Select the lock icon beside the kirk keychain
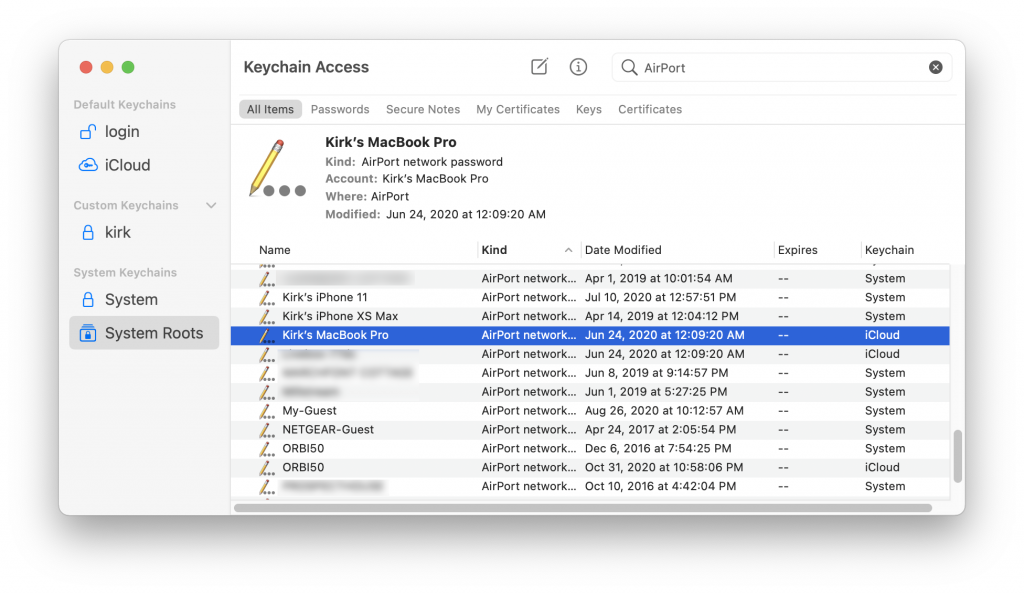 pyautogui.click(x=87, y=232)
